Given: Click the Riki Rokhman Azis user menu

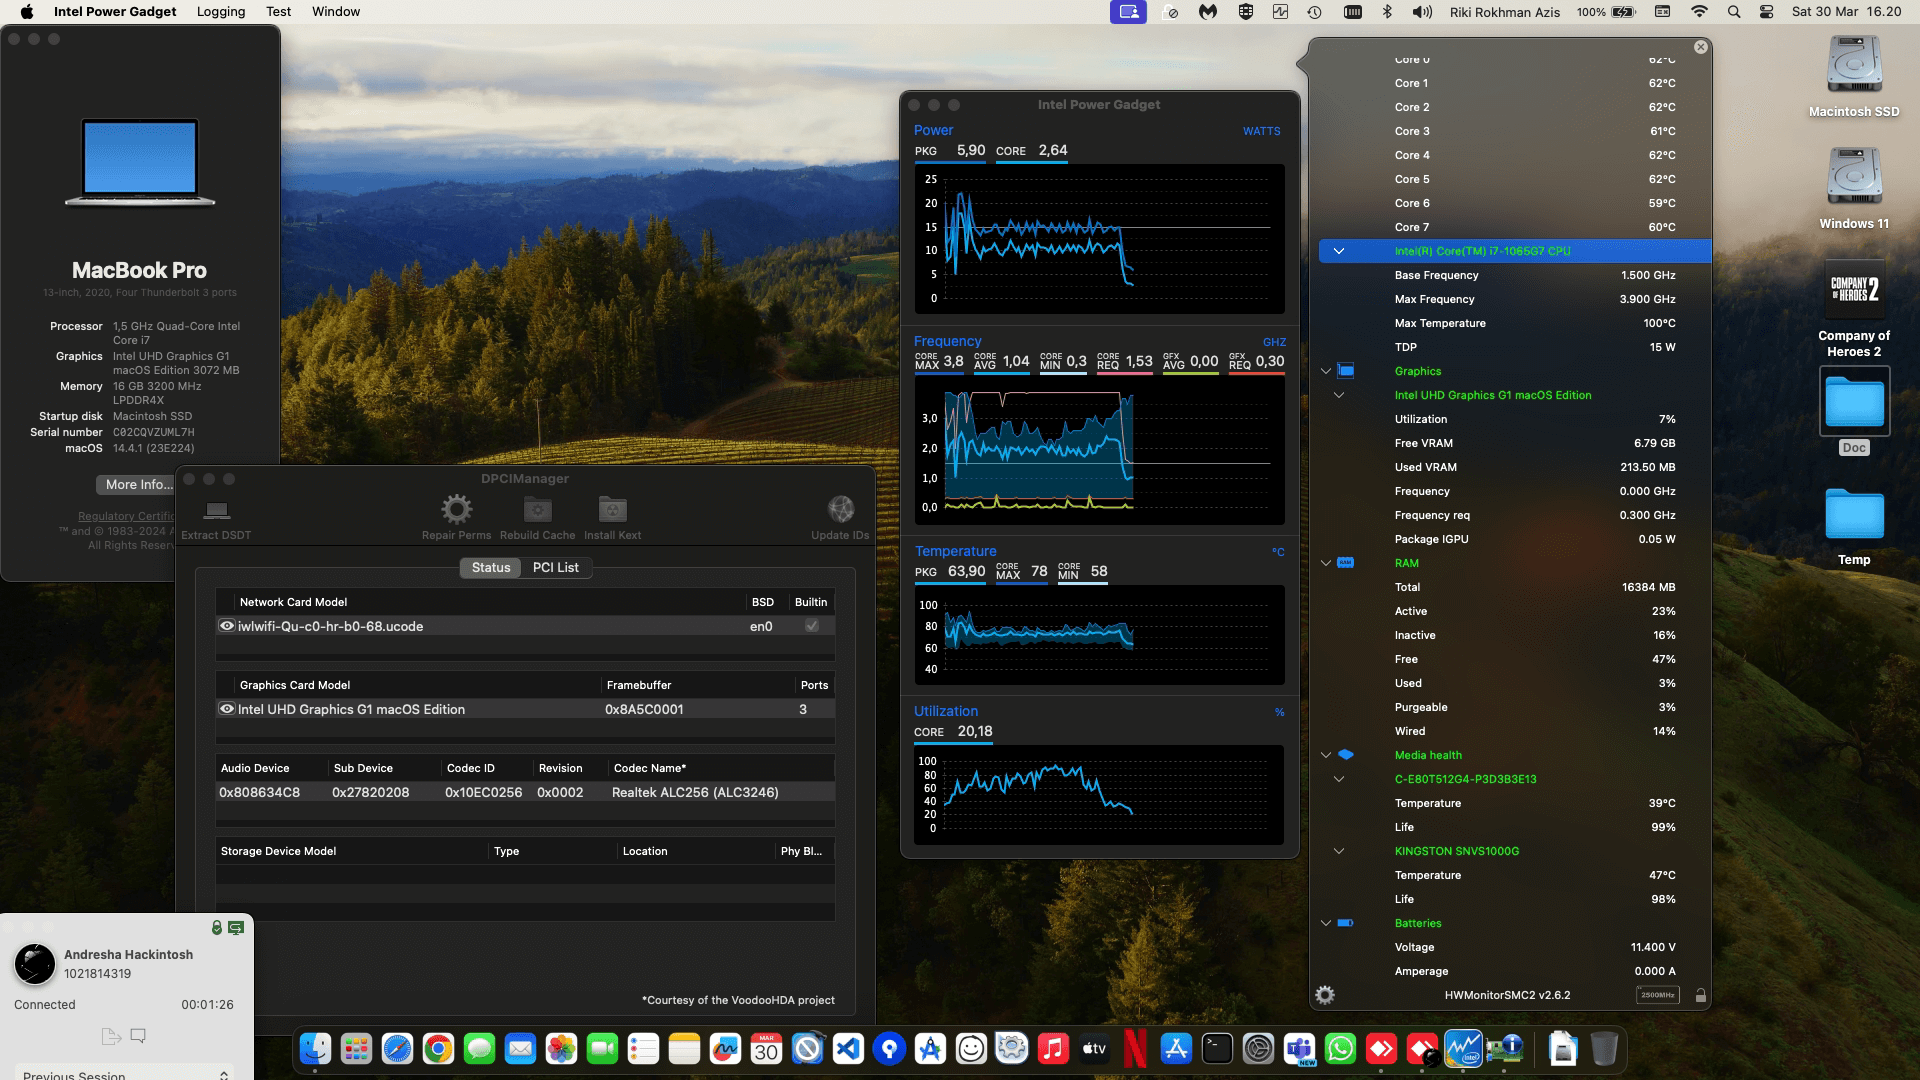Looking at the screenshot, I should (1504, 12).
